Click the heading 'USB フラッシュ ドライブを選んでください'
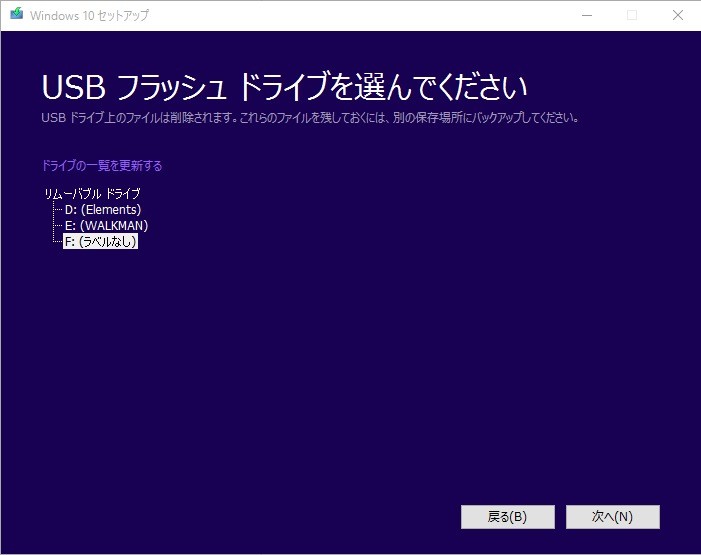The height and width of the screenshot is (555, 701). pyautogui.click(x=284, y=86)
